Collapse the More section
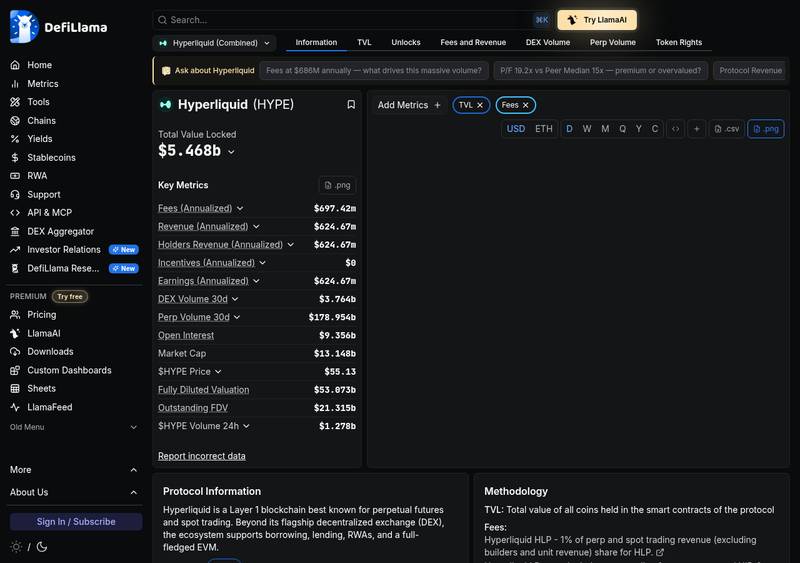 coord(73,470)
